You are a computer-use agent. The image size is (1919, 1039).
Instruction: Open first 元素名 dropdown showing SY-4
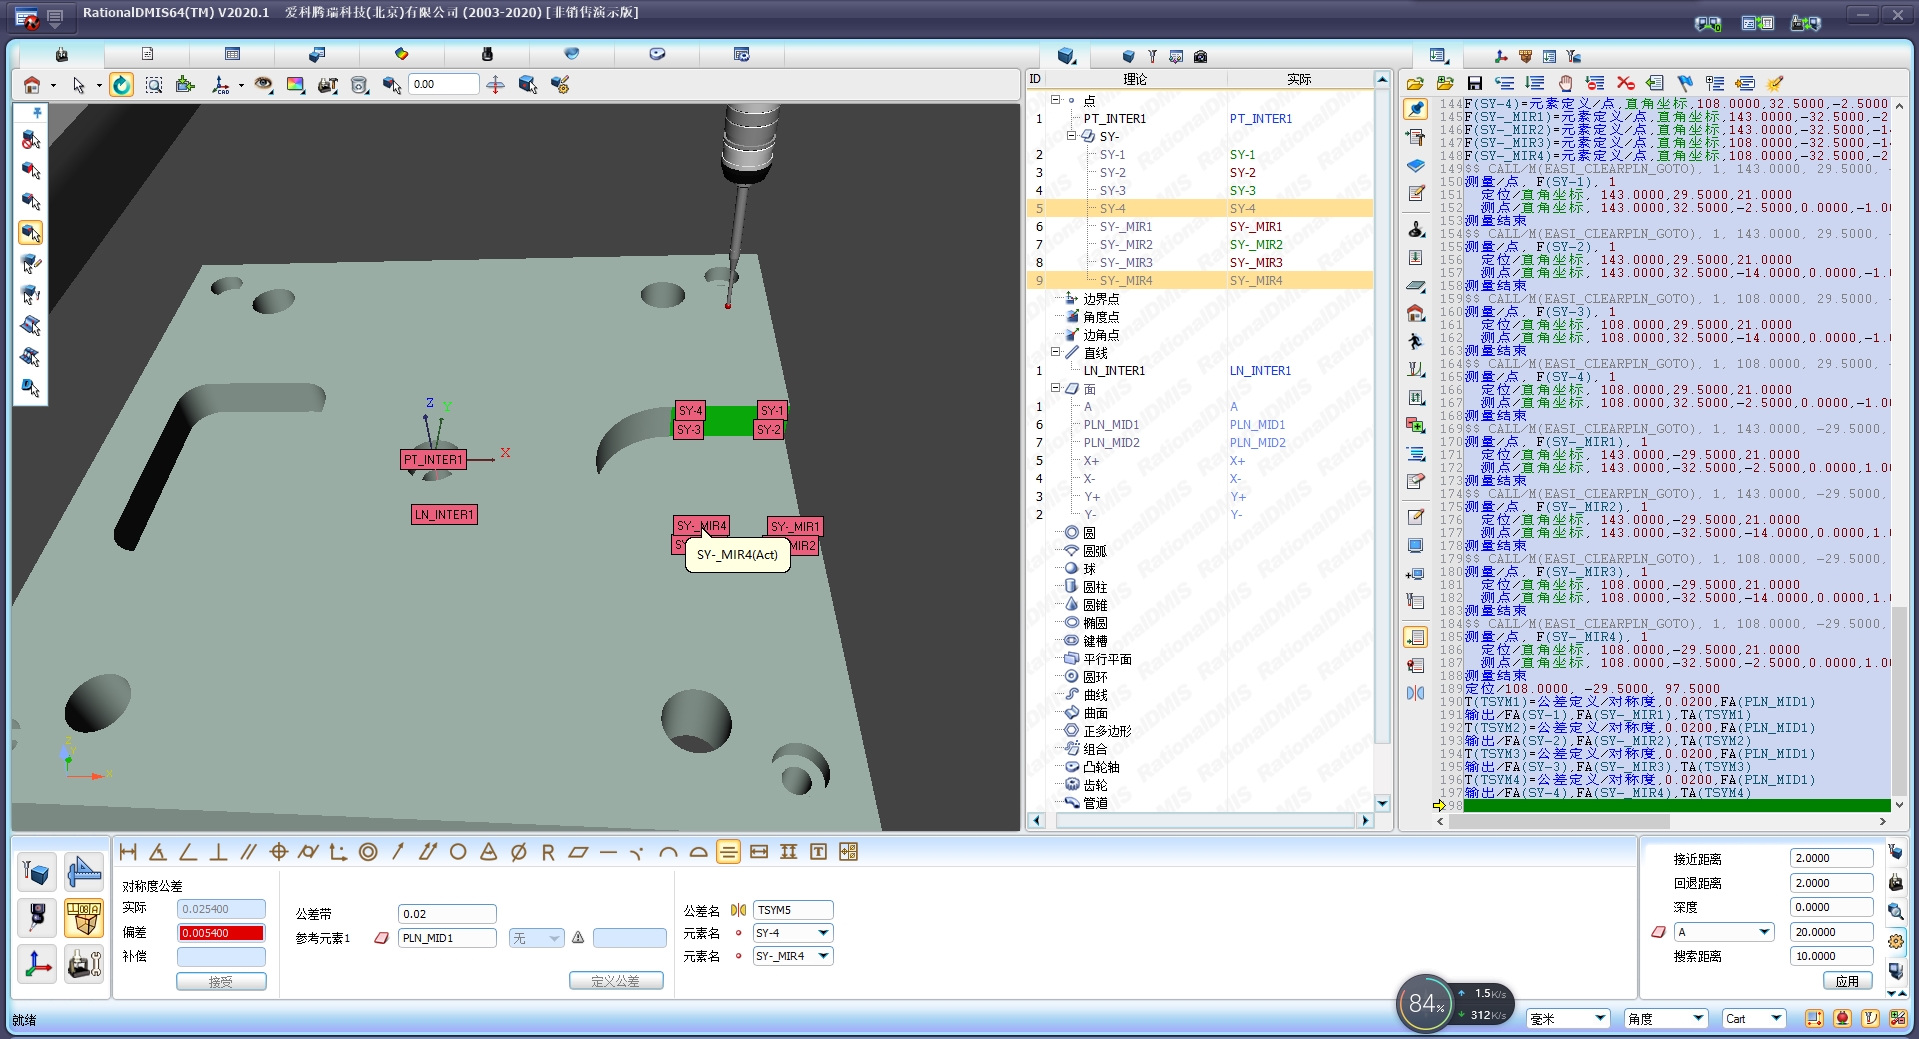click(824, 933)
